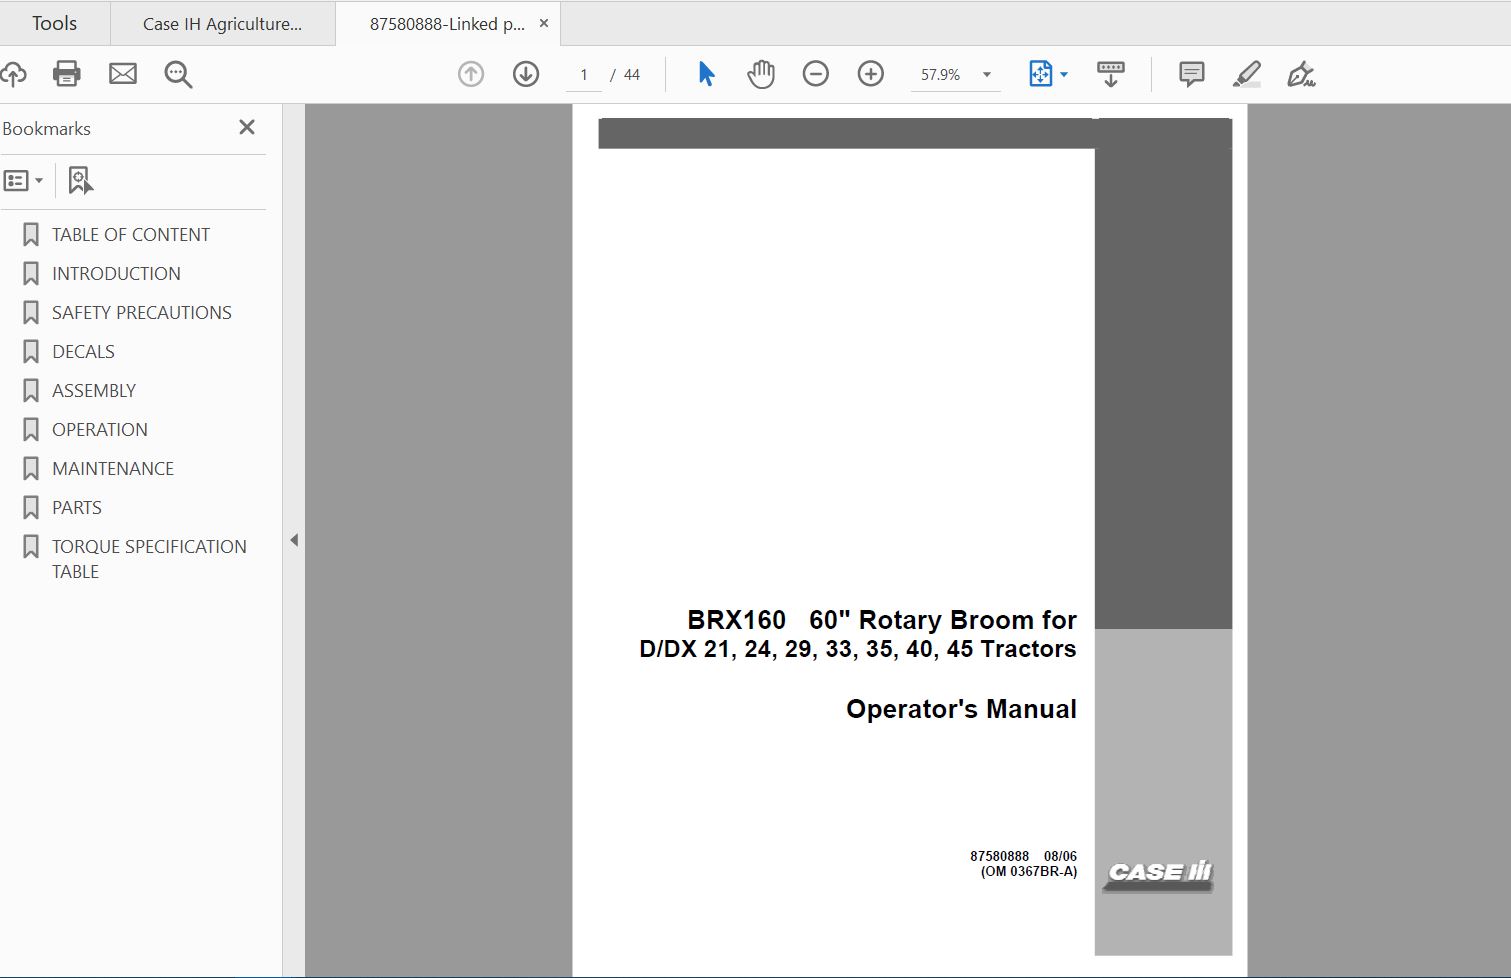Click the 57.9% zoom level field
The height and width of the screenshot is (978, 1511).
click(941, 75)
